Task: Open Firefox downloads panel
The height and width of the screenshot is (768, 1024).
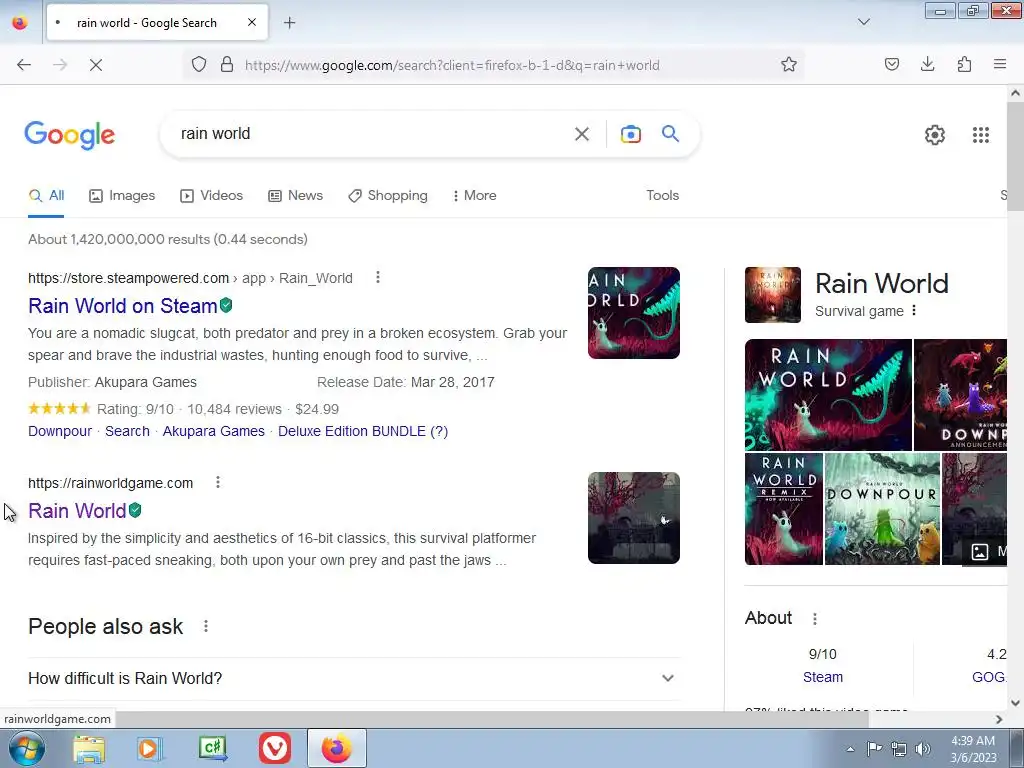Action: click(x=927, y=64)
